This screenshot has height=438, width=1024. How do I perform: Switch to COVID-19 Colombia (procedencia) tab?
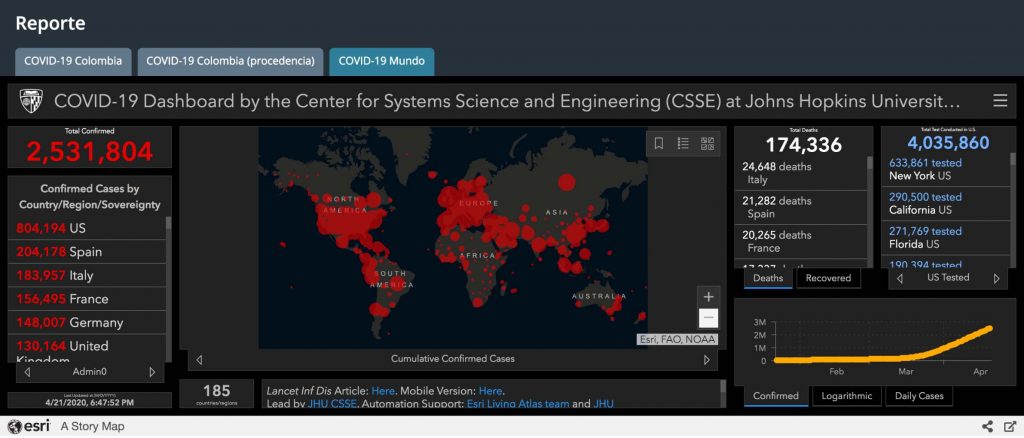click(x=231, y=61)
